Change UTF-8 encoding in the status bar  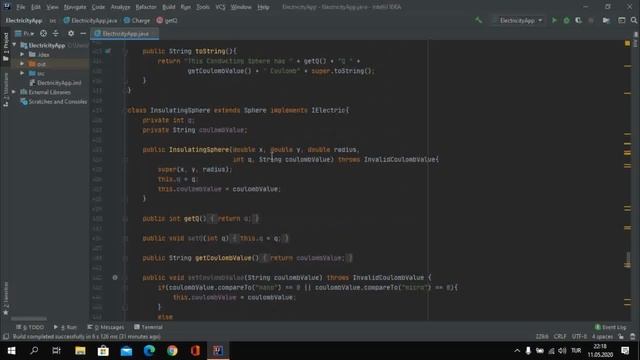tap(579, 337)
